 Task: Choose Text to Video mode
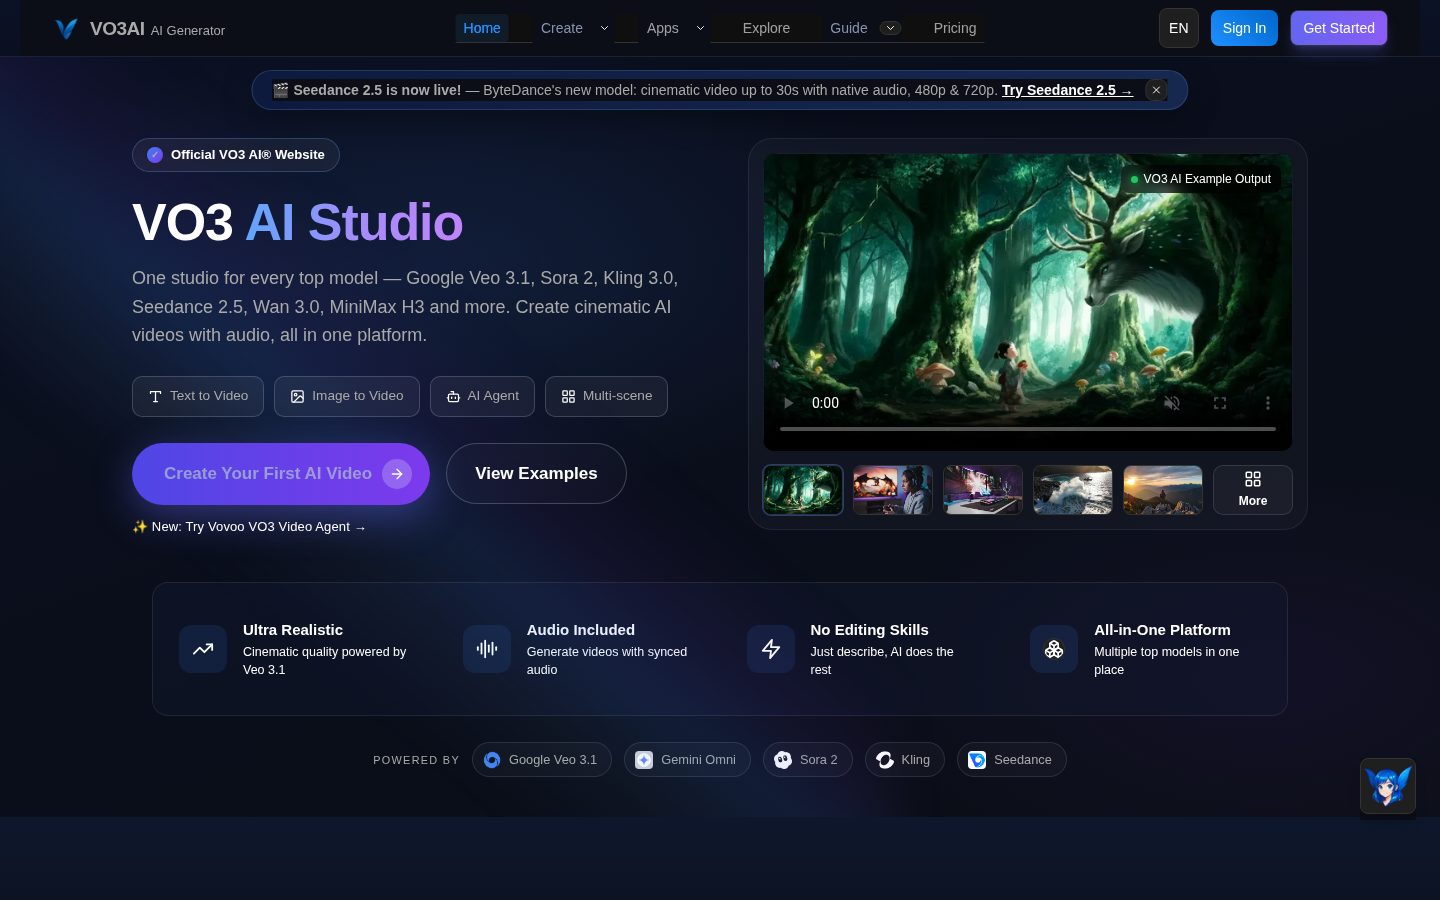point(198,396)
